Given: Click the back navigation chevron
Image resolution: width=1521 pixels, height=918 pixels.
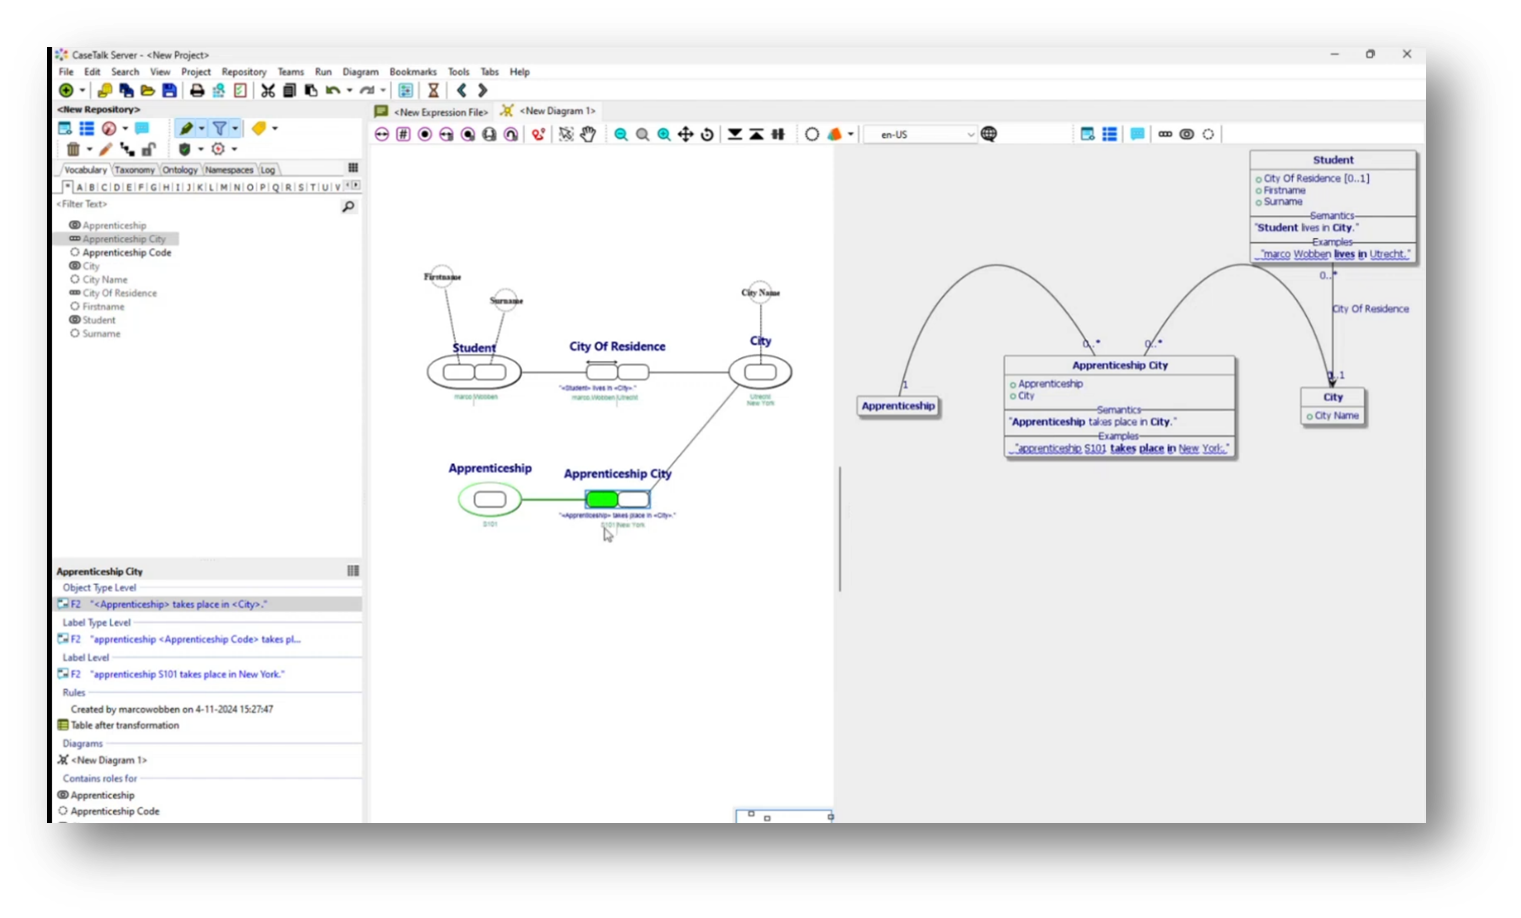Looking at the screenshot, I should pos(461,90).
